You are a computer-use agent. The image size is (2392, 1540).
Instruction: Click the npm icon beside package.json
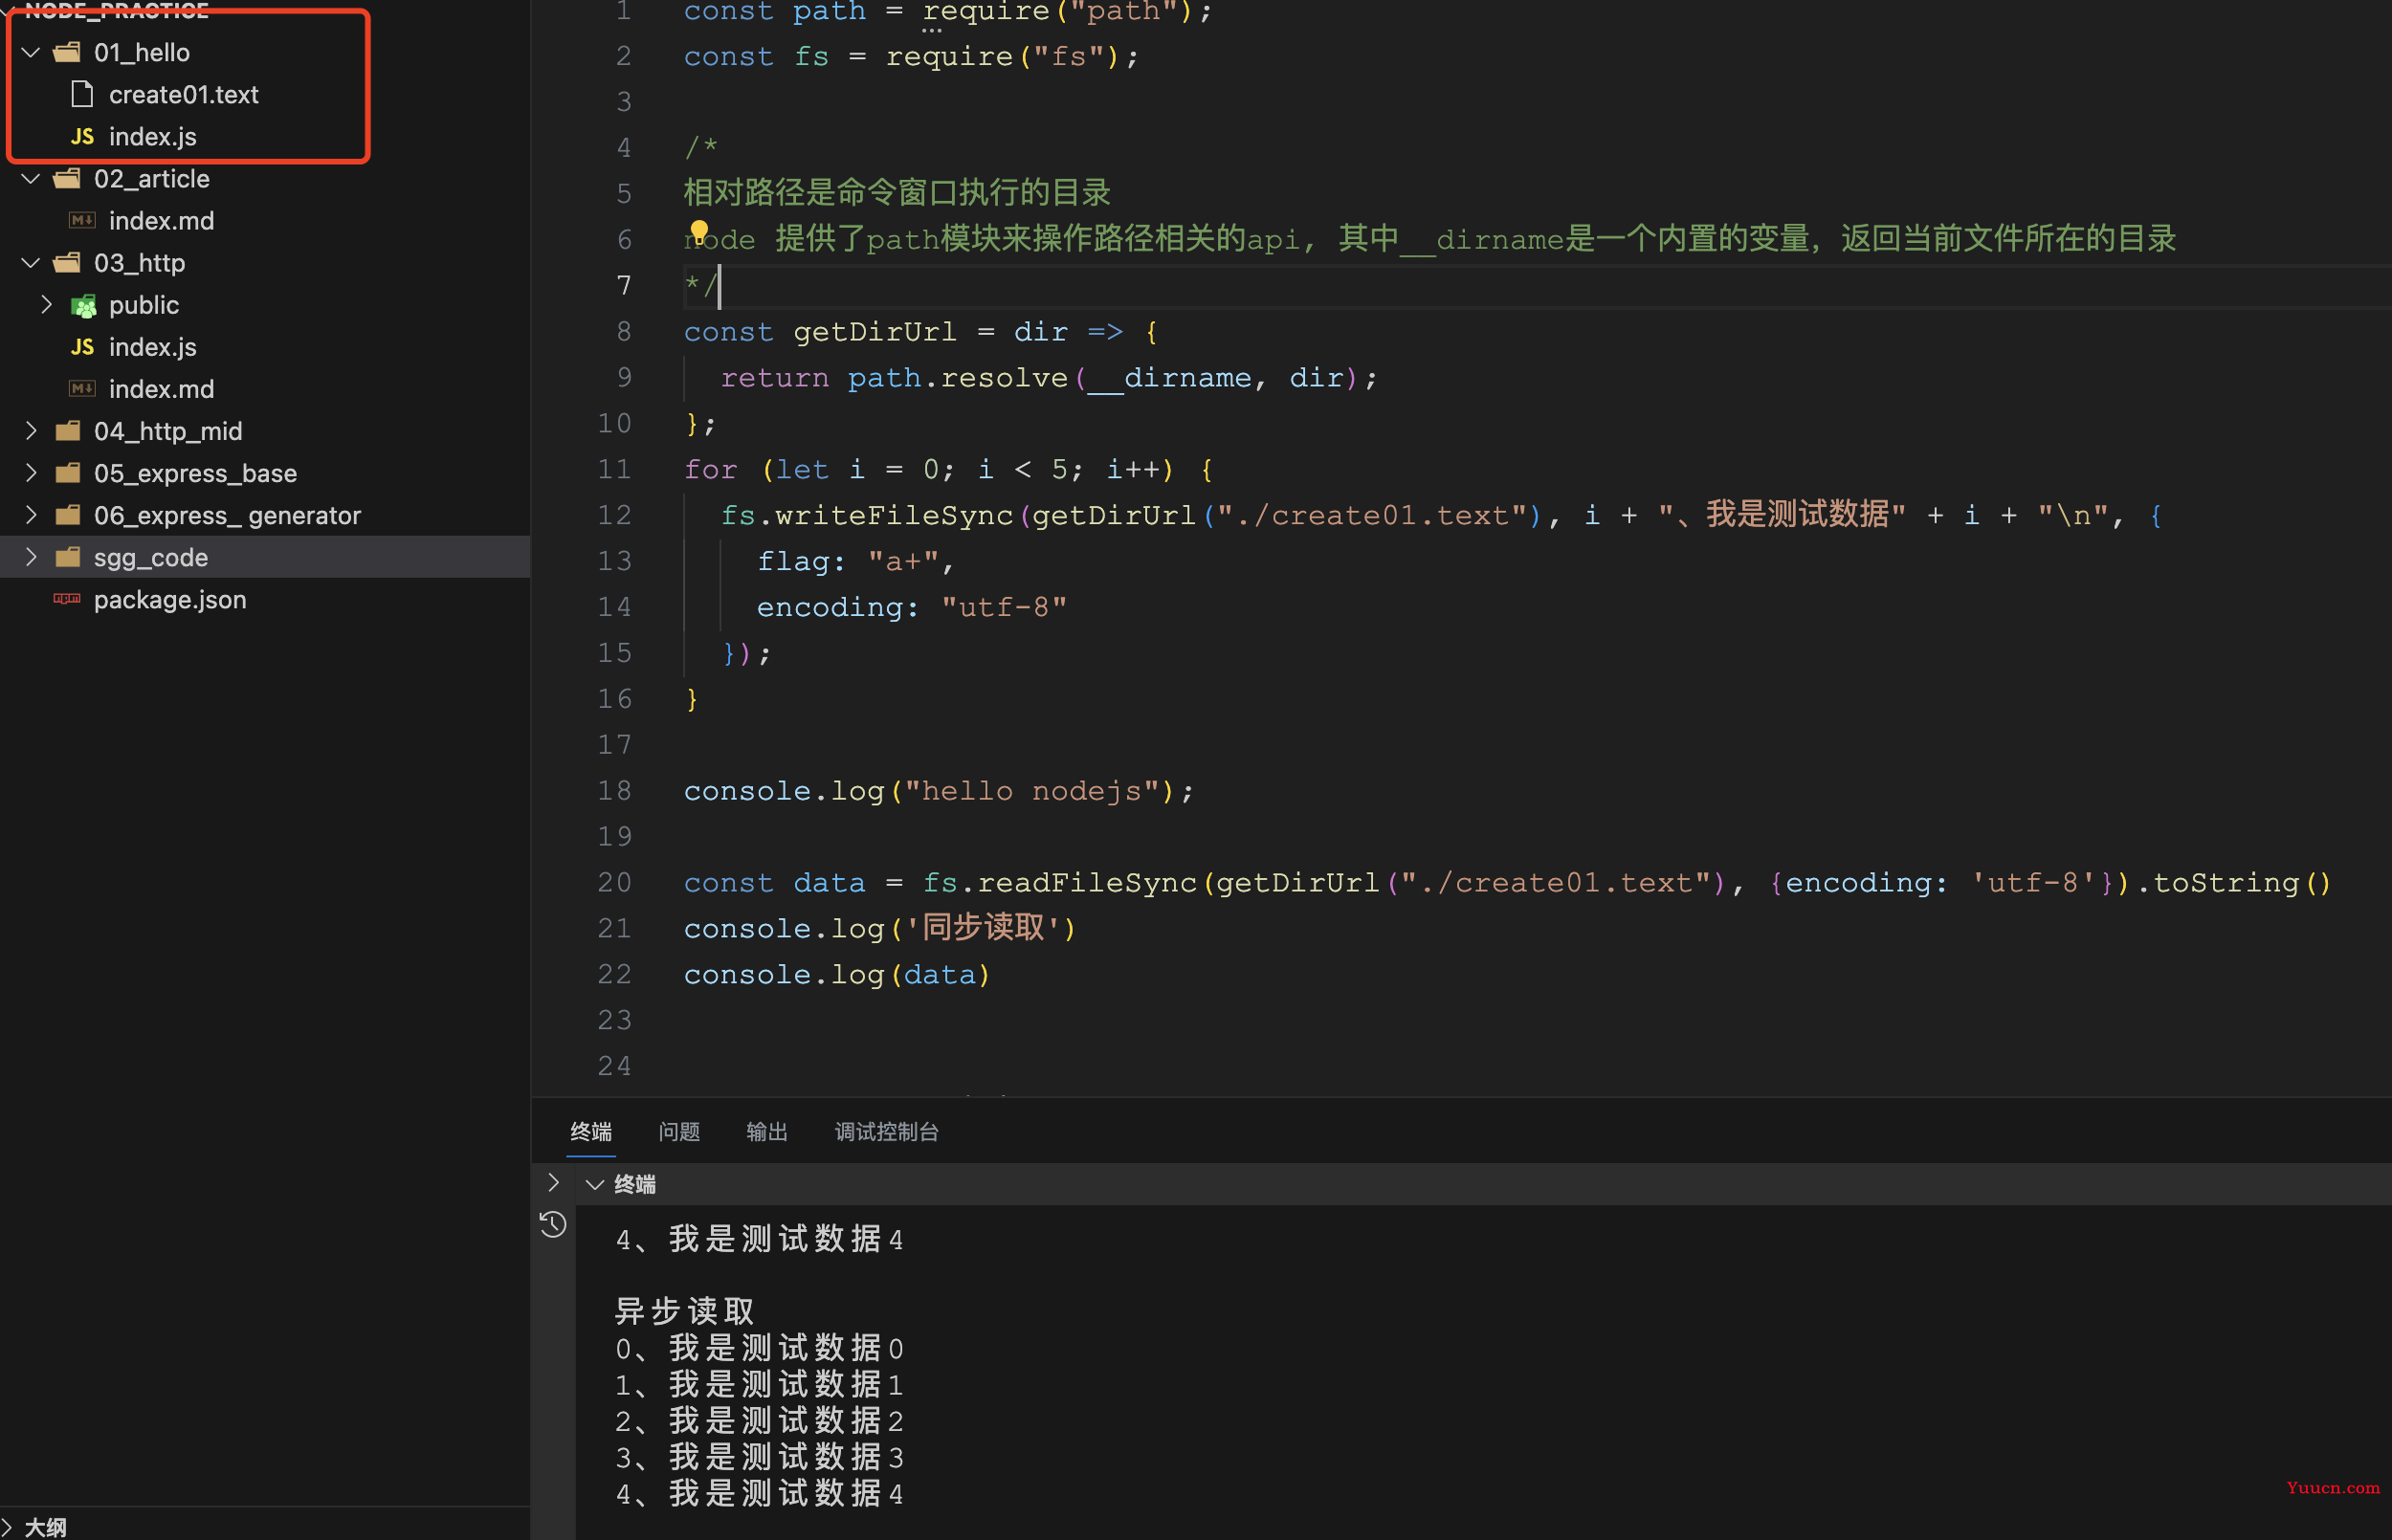tap(67, 599)
